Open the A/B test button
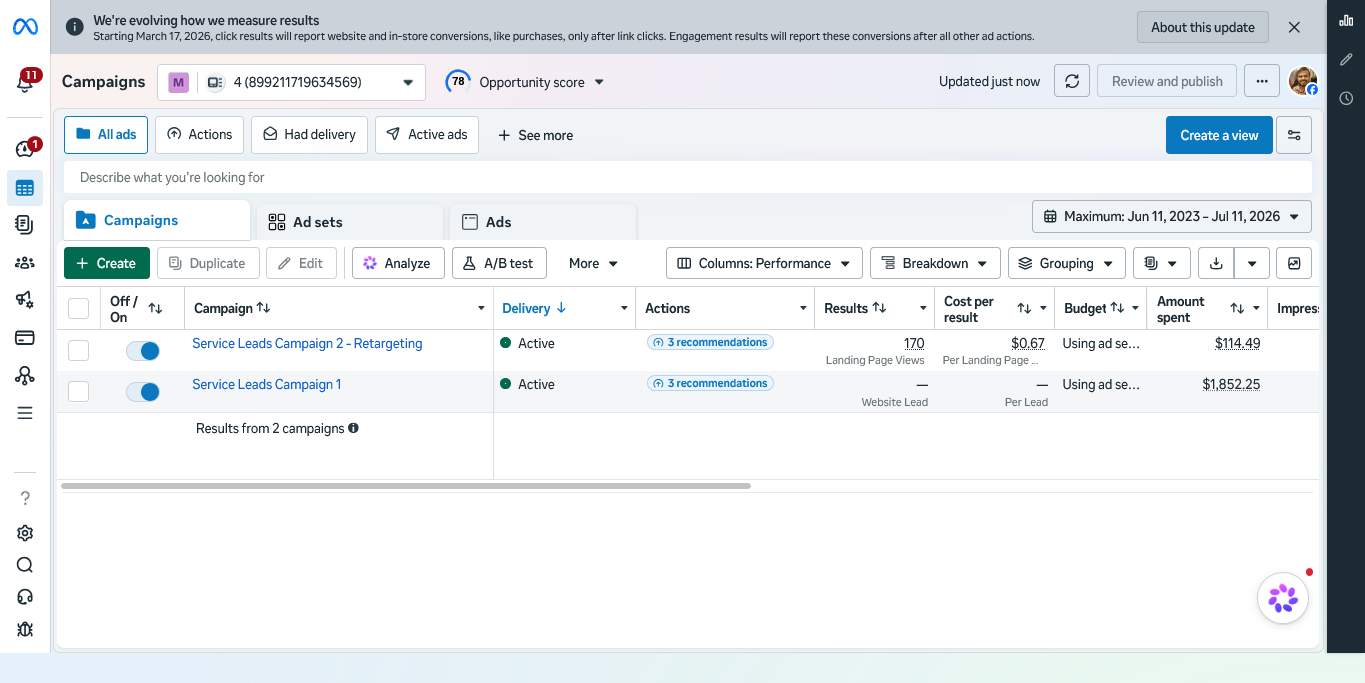This screenshot has width=1365, height=683. pyautogui.click(x=500, y=263)
